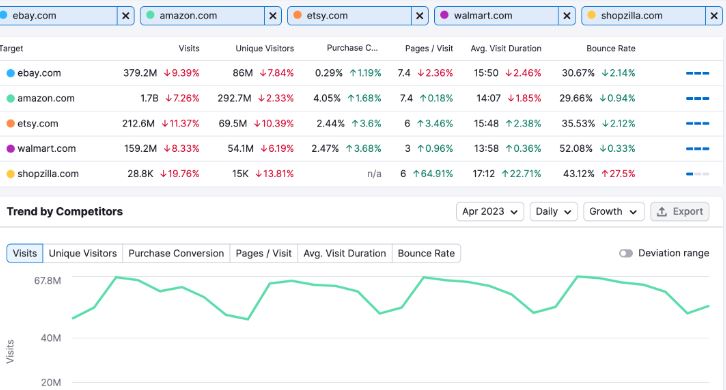Viewport: 726px width, 390px height.
Task: Remove amazon.com competitor chip
Action: 273,16
